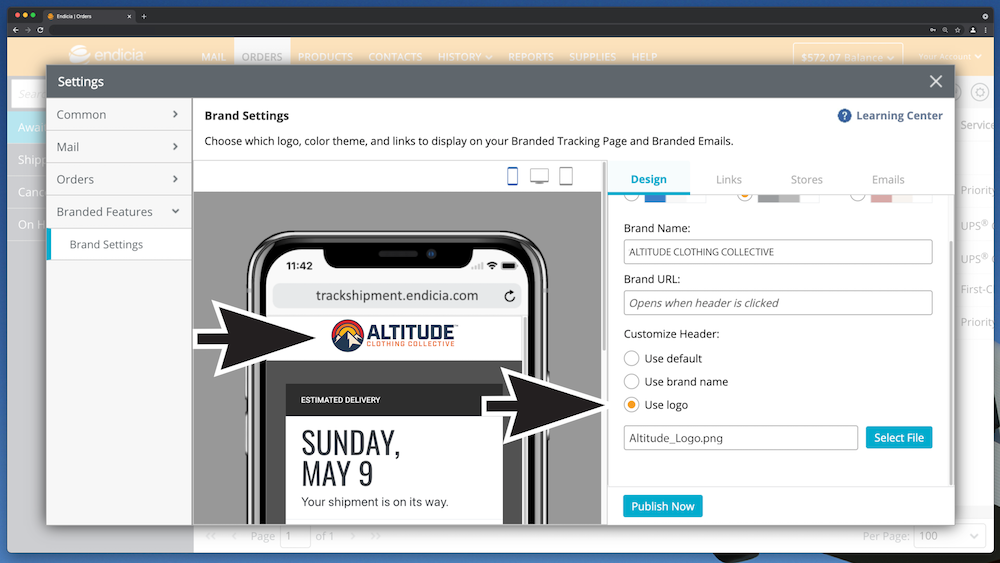Open the Learning Center link
1000x563 pixels.
(899, 115)
